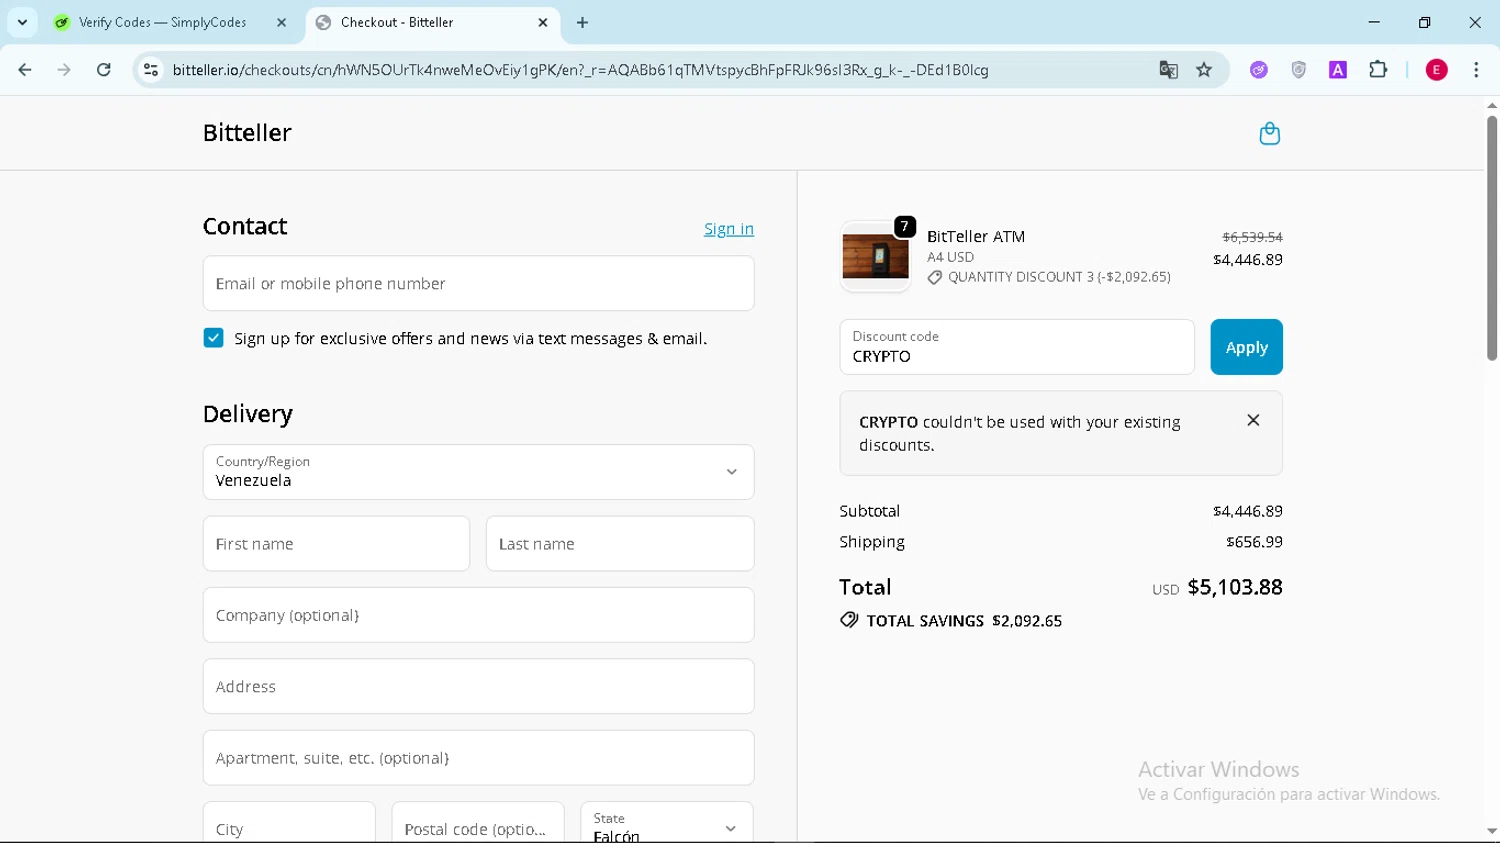Open the Chrome profile avatar E

[x=1436, y=70]
